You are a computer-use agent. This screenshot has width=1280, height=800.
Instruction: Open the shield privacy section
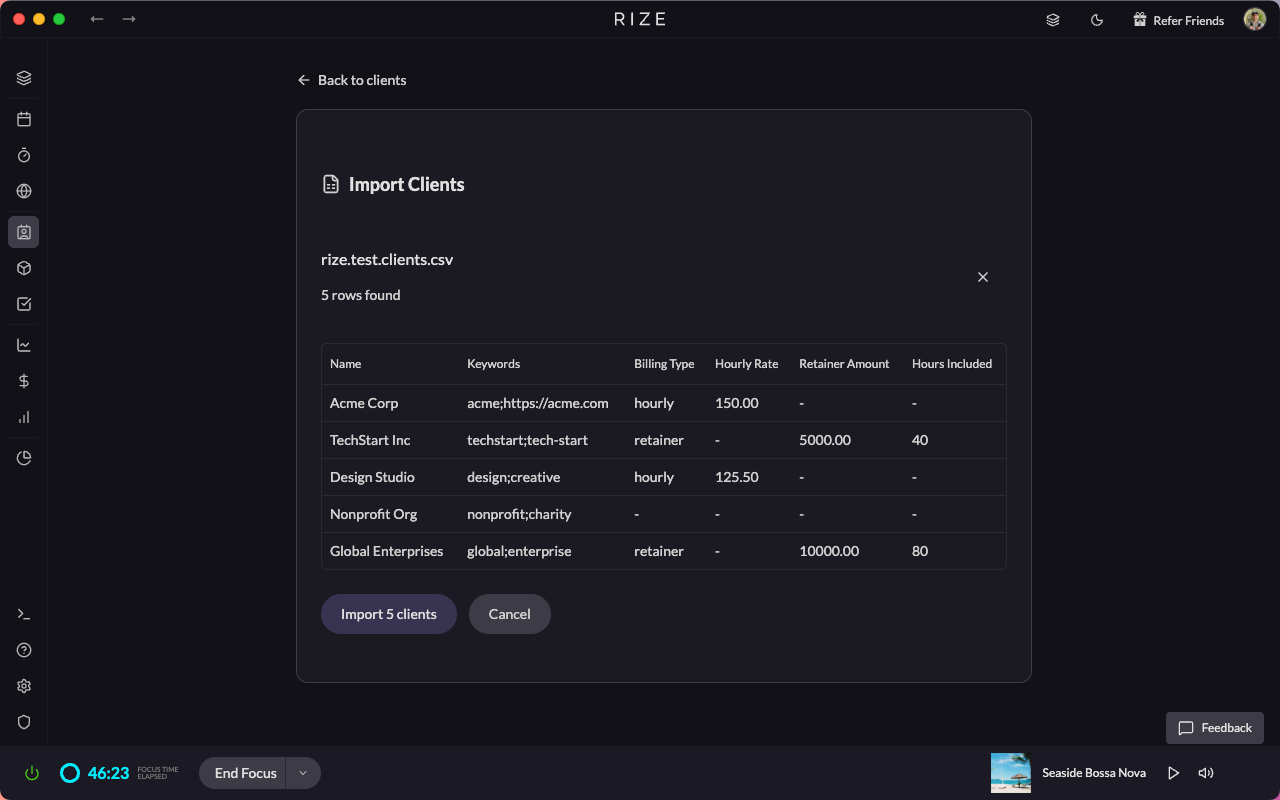tap(24, 722)
